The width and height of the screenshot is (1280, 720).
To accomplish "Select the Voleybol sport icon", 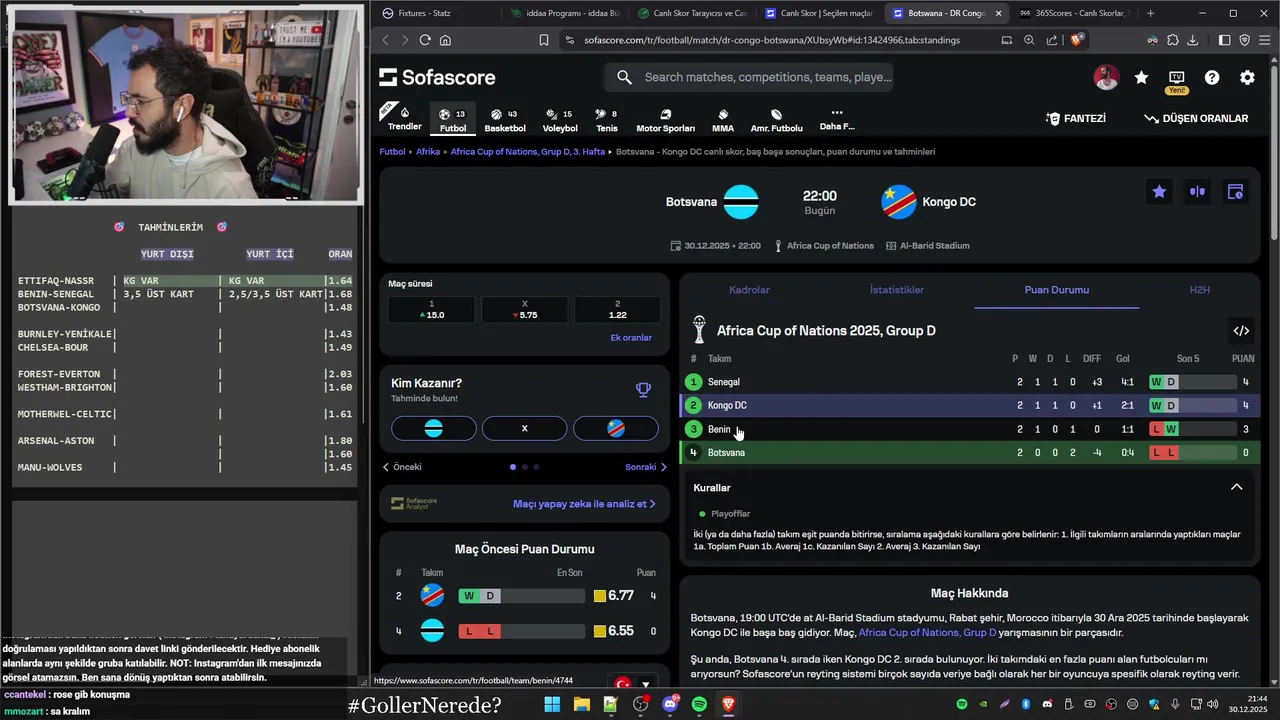I will click(560, 120).
